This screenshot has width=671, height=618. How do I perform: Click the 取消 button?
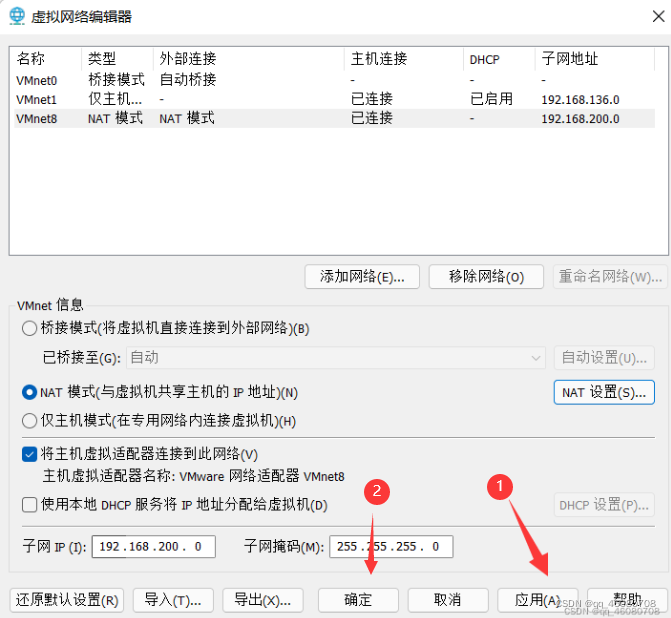[448, 600]
